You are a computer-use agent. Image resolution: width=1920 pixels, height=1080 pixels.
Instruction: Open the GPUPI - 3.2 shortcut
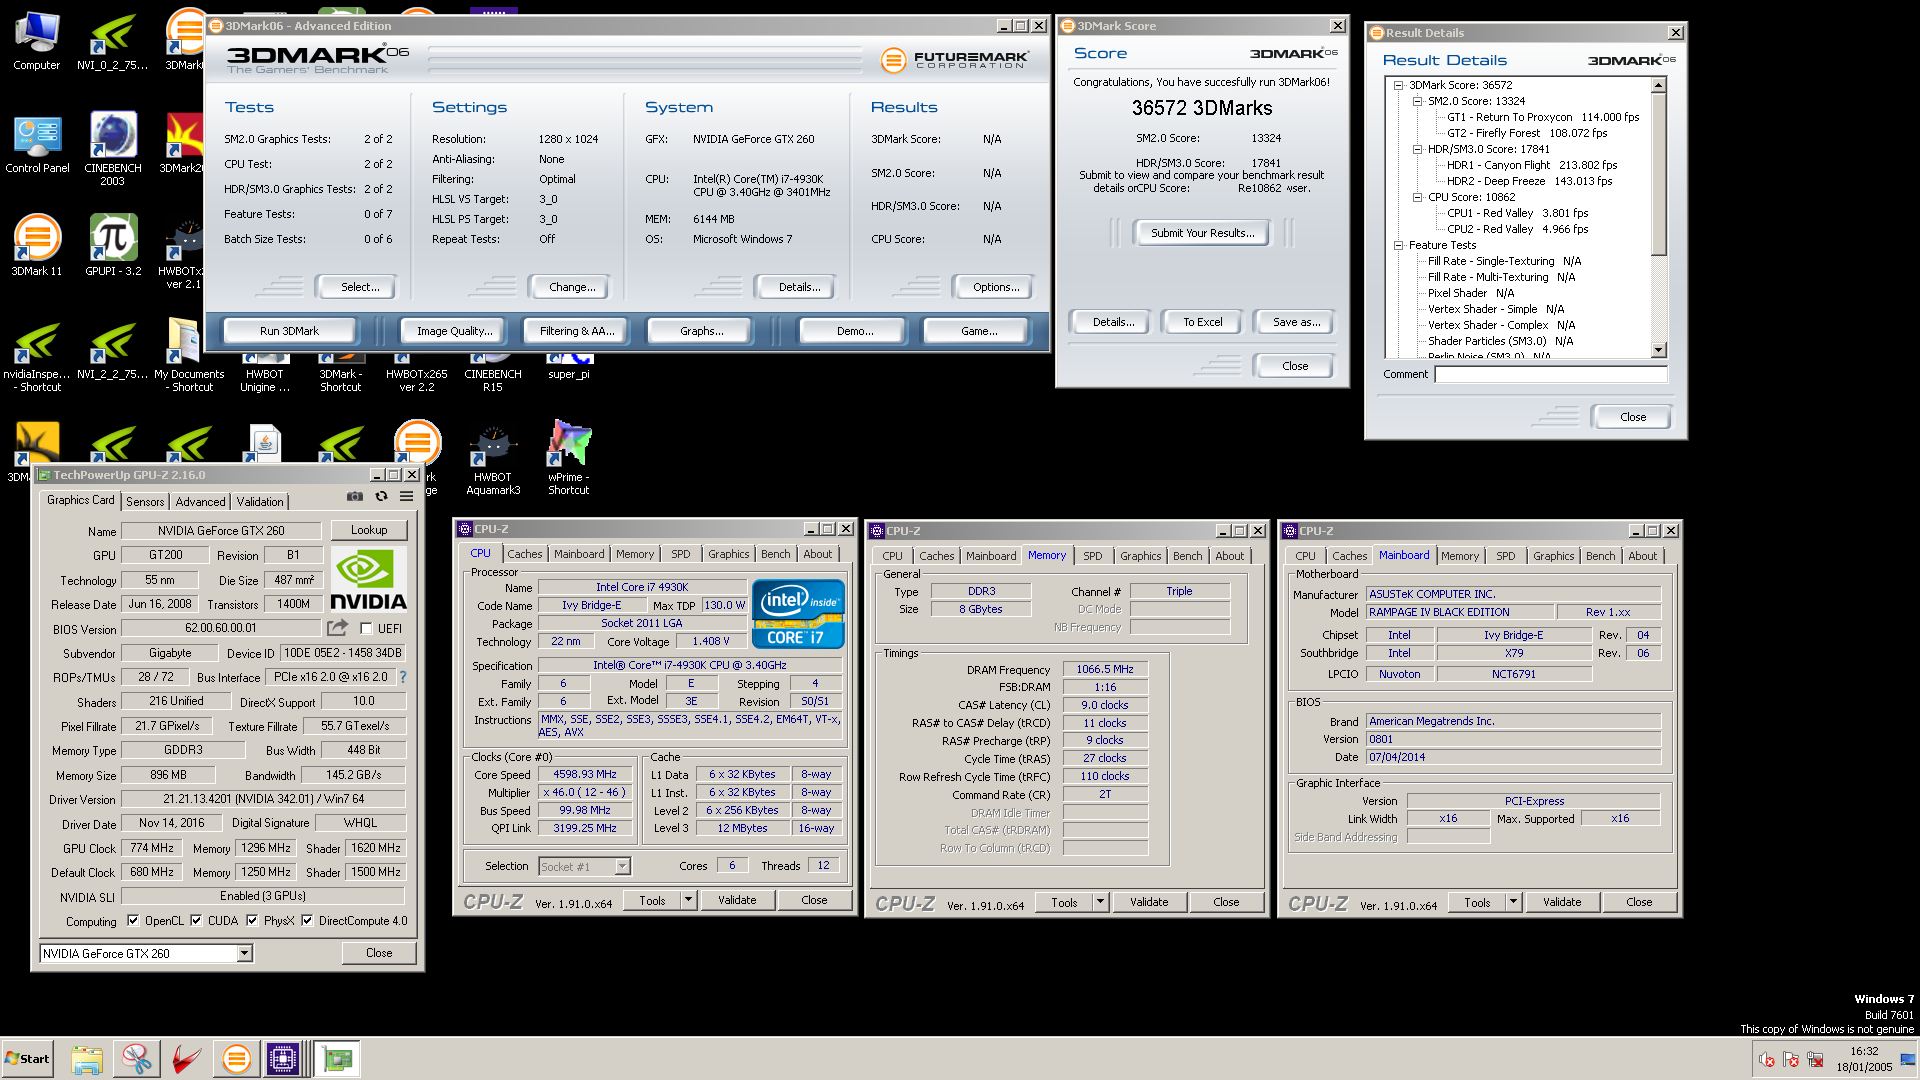pos(113,246)
